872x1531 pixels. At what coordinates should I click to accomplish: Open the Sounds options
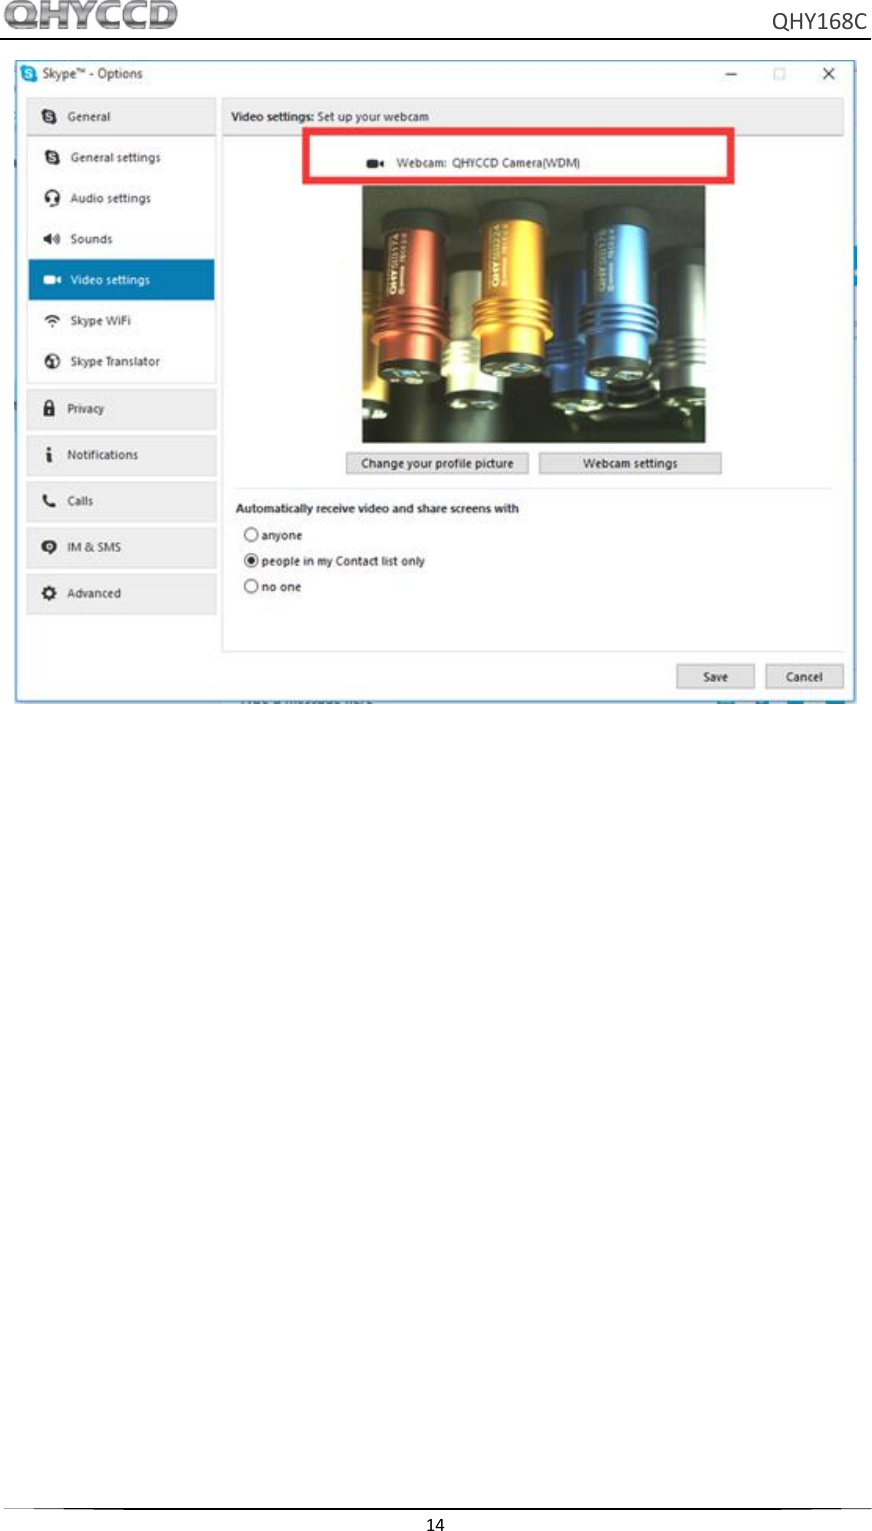click(121, 239)
